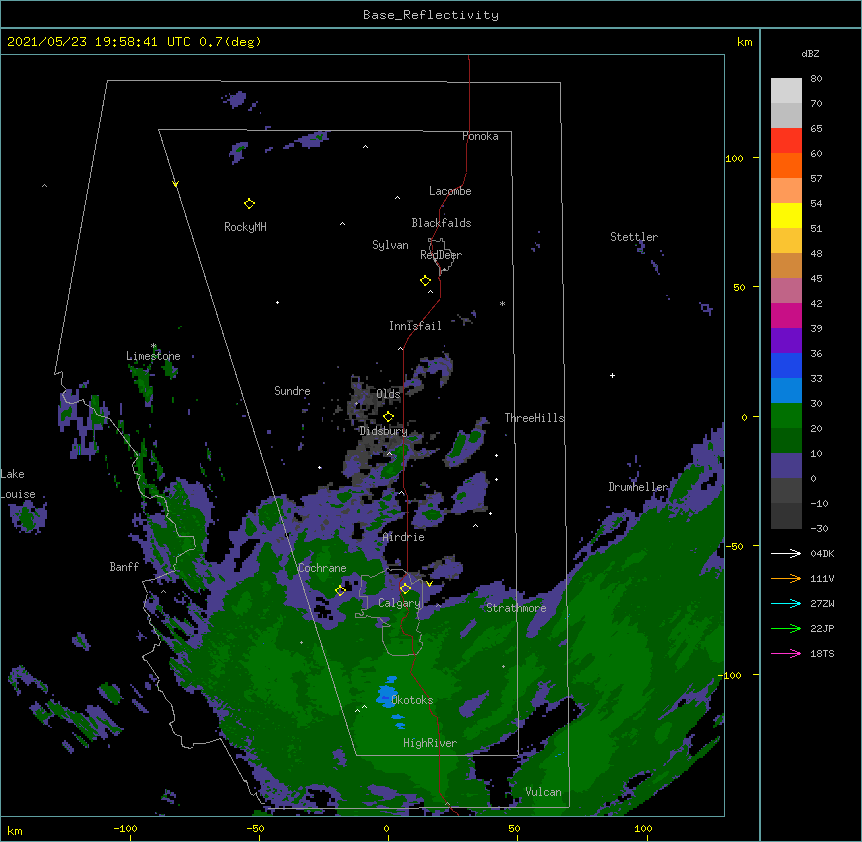The height and width of the screenshot is (842, 862).
Task: Click the magenta 18TS arrow legend icon
Action: (x=786, y=653)
